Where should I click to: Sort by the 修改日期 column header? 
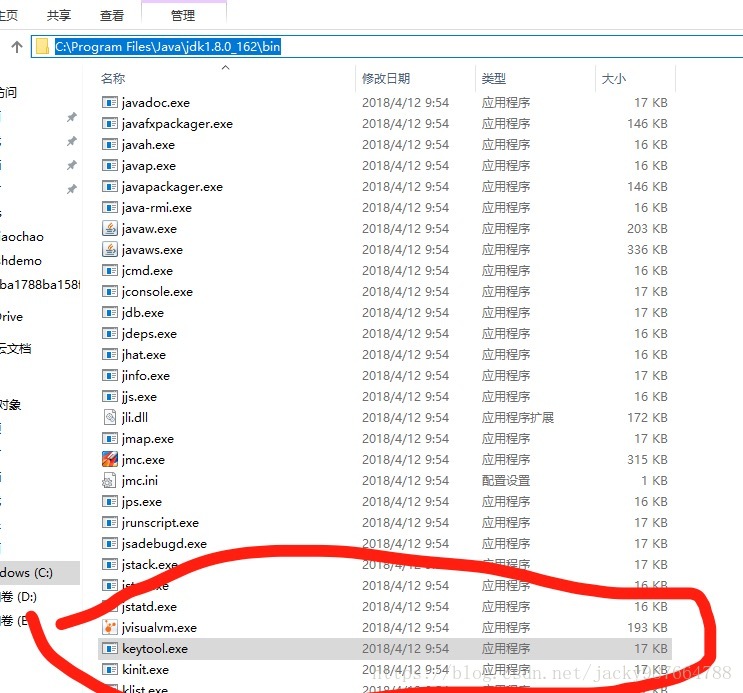[x=386, y=78]
